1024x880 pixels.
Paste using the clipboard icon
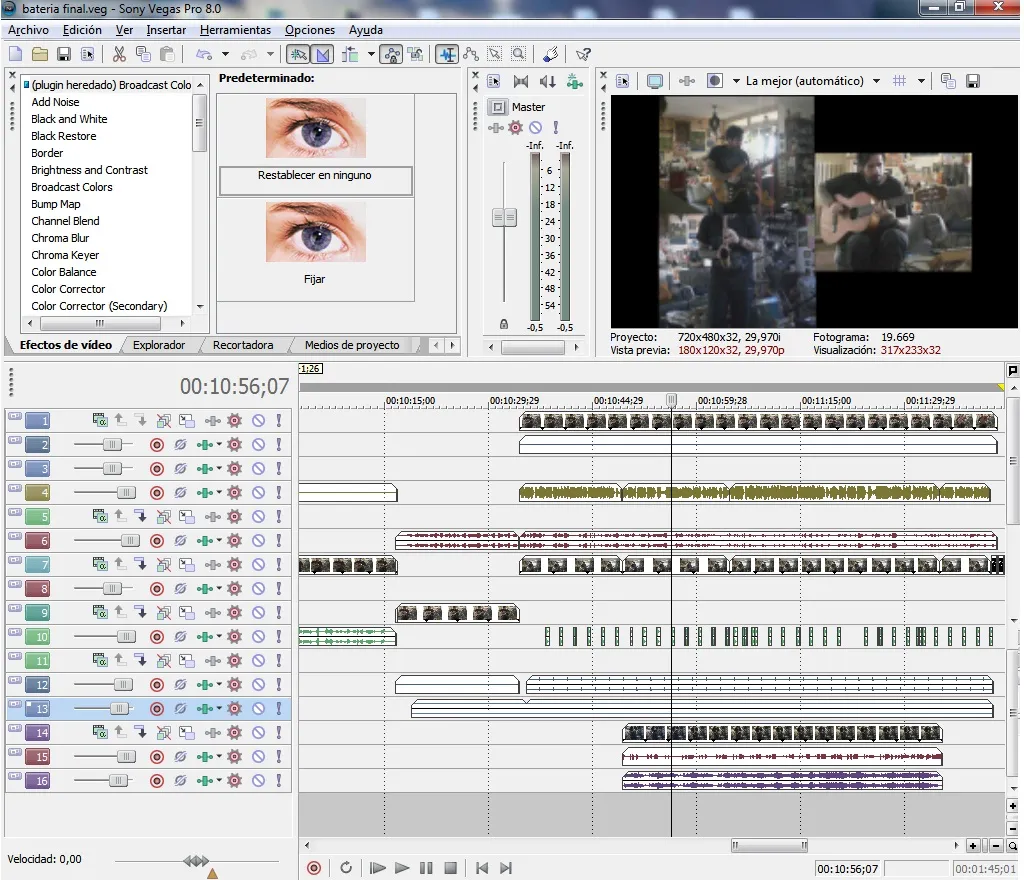tap(167, 54)
